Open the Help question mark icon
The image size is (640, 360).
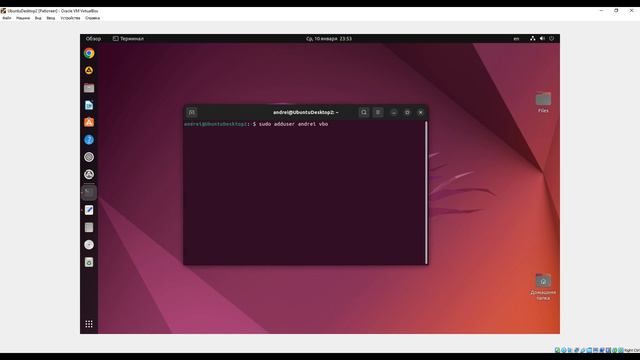pyautogui.click(x=89, y=140)
